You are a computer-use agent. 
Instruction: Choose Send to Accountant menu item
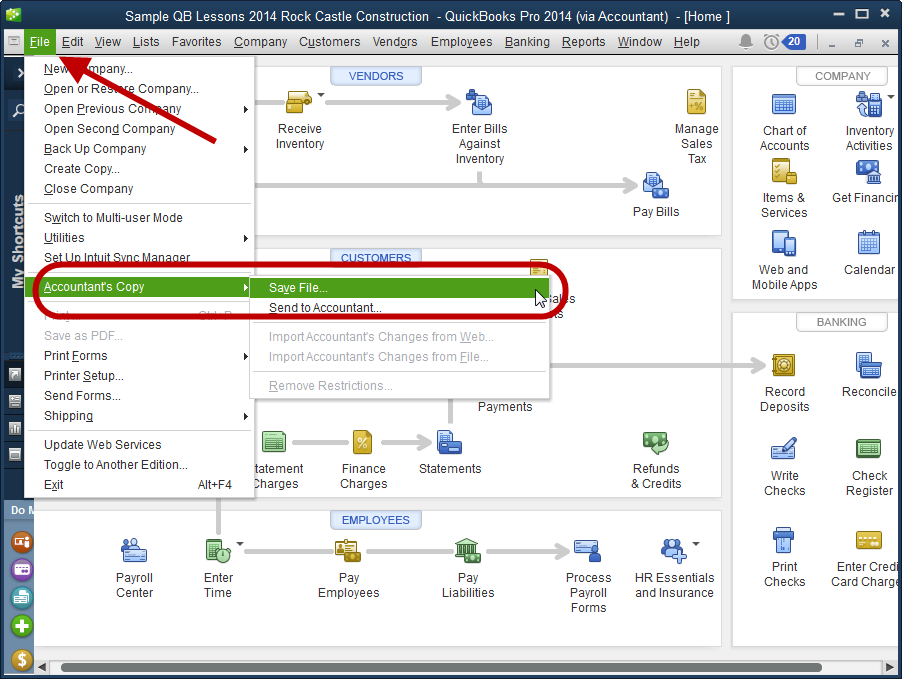click(x=399, y=308)
